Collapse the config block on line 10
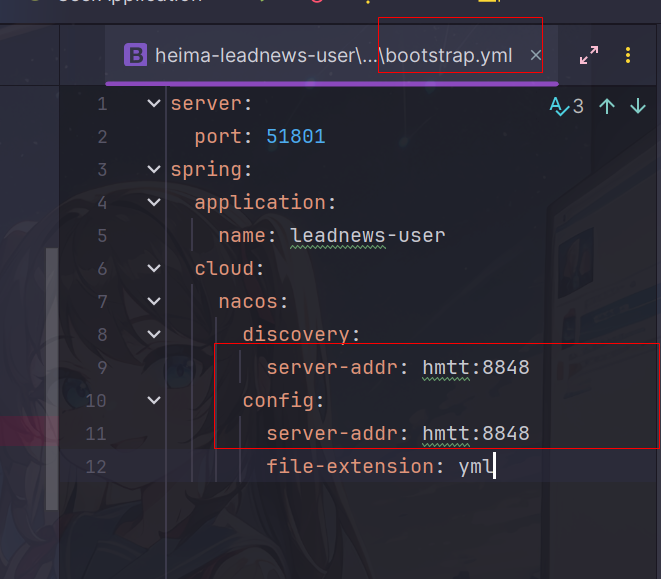 pos(154,400)
